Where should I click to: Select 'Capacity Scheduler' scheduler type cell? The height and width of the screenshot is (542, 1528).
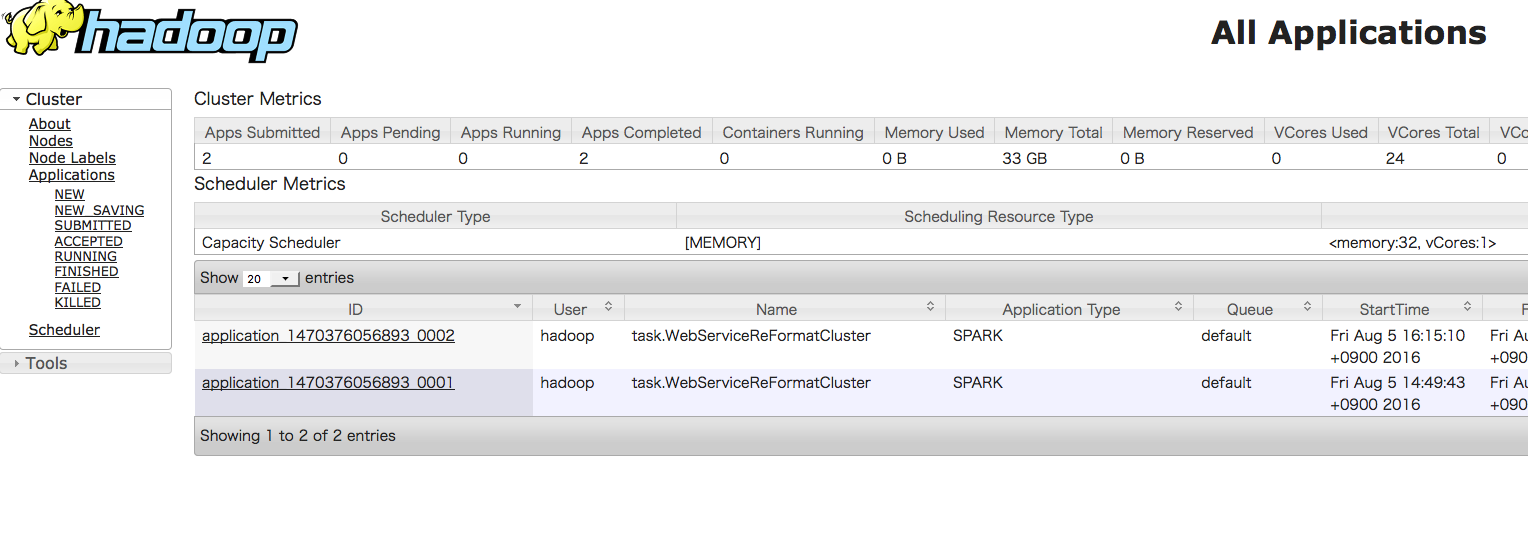point(435,243)
